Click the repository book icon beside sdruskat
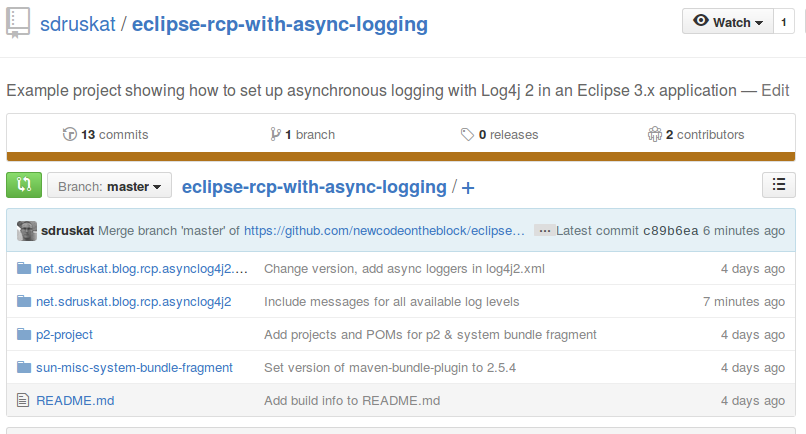Screen dimensions: 806x434 (18, 23)
